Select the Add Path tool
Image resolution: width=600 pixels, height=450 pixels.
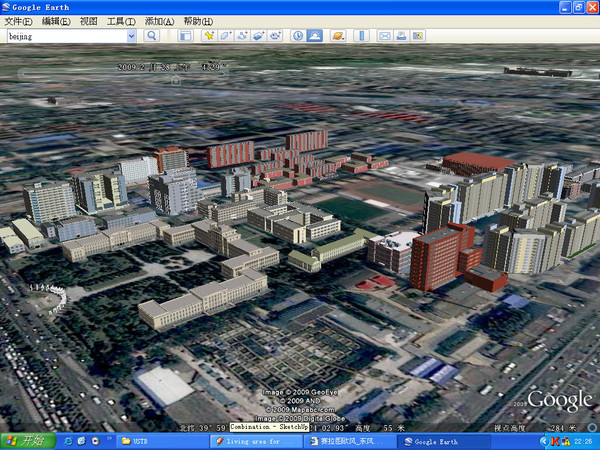[243, 36]
